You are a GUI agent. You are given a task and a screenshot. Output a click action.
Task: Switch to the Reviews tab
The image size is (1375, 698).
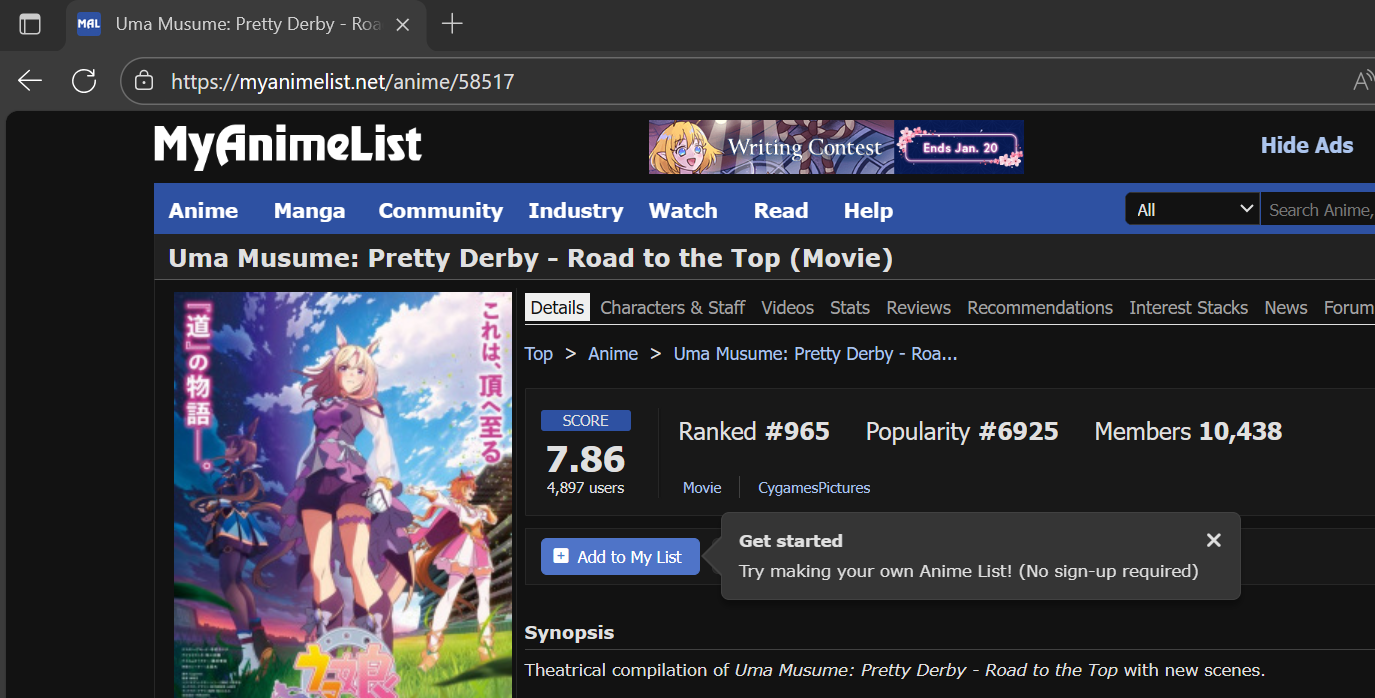click(x=918, y=307)
